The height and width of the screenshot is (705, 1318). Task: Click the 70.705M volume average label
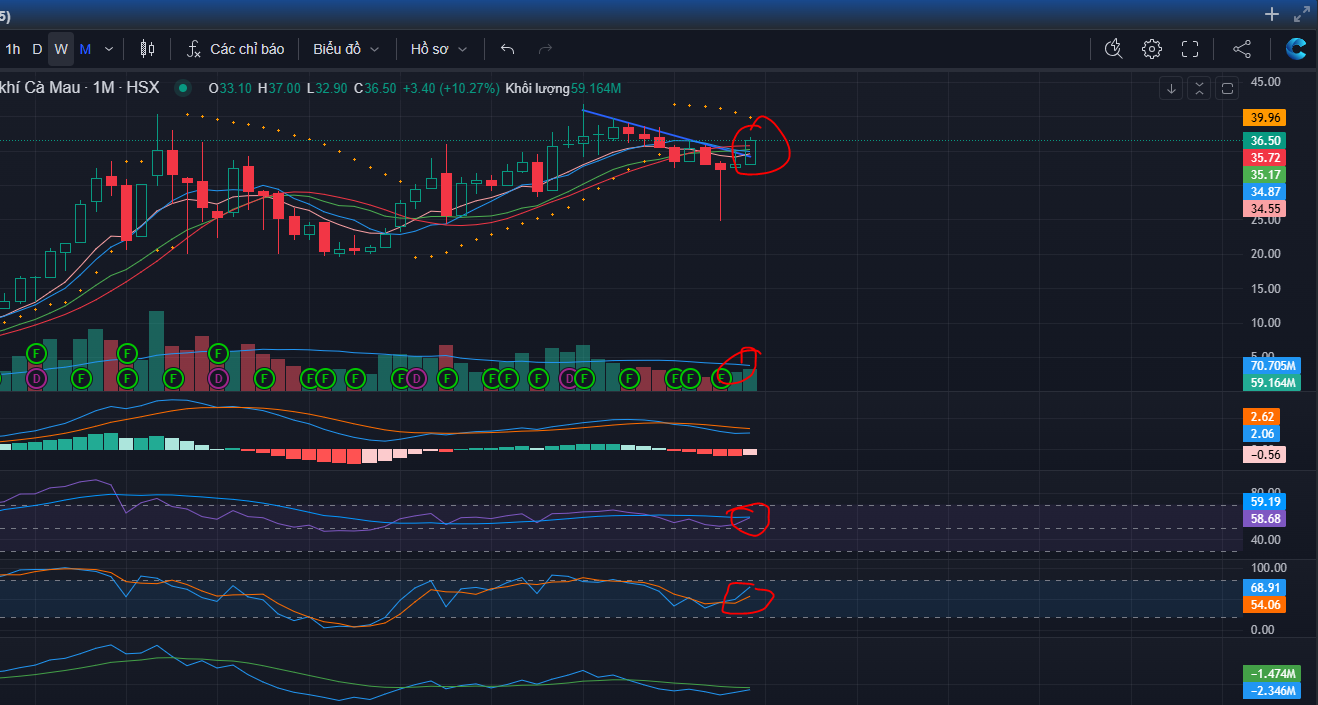pyautogui.click(x=1272, y=366)
